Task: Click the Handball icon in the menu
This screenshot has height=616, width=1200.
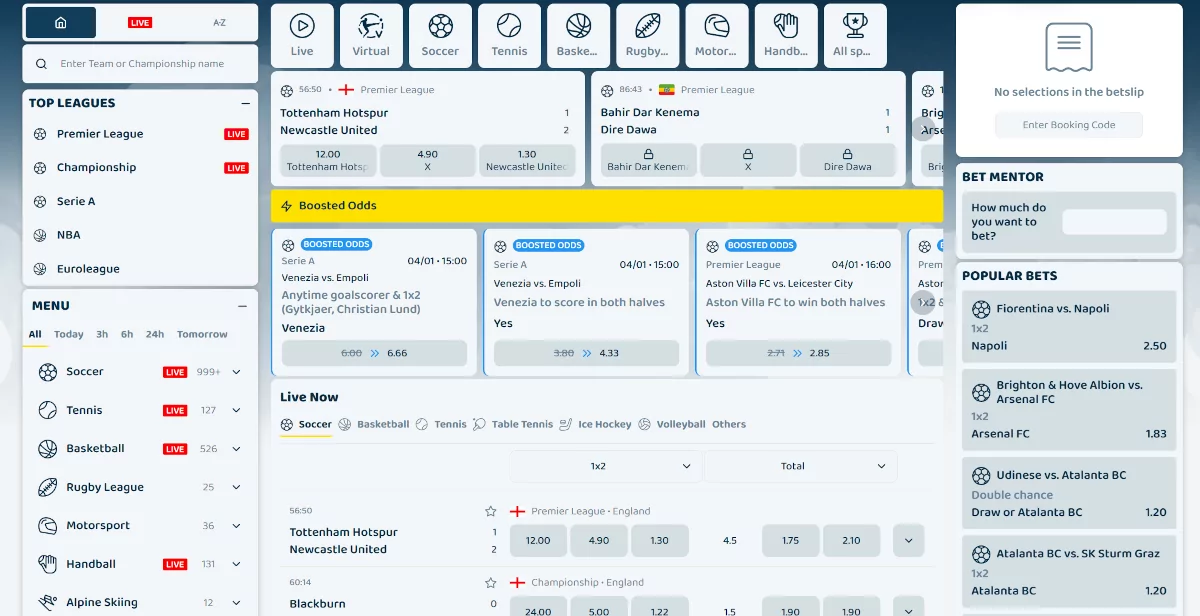Action: click(x=47, y=564)
